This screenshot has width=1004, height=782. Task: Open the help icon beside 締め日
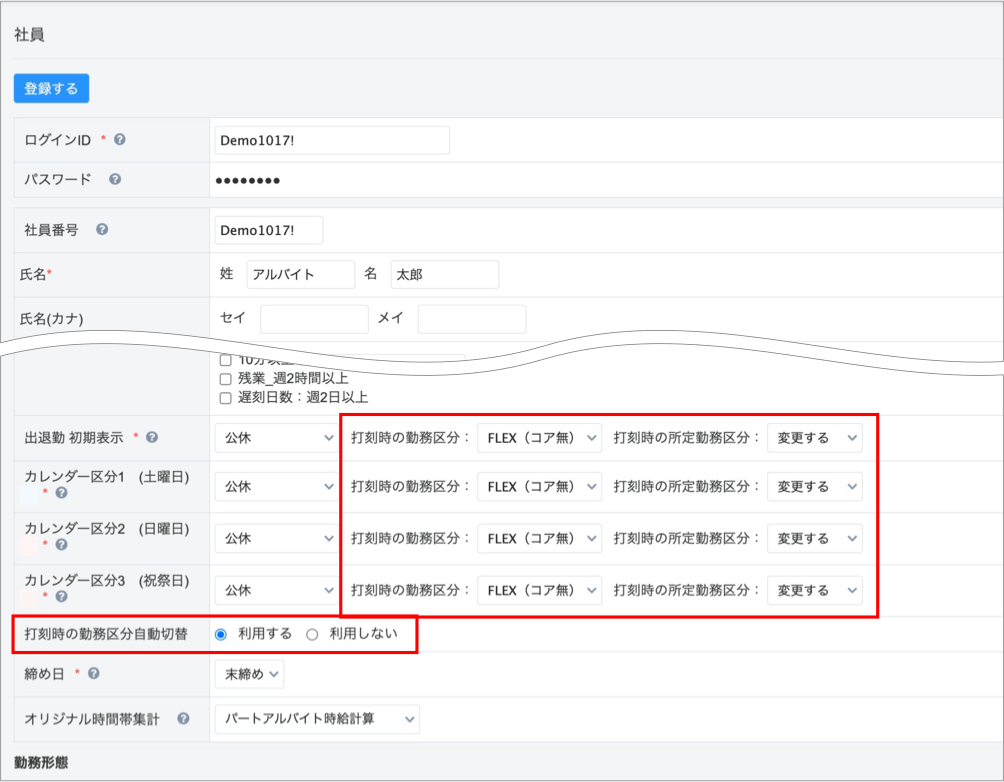(x=93, y=674)
